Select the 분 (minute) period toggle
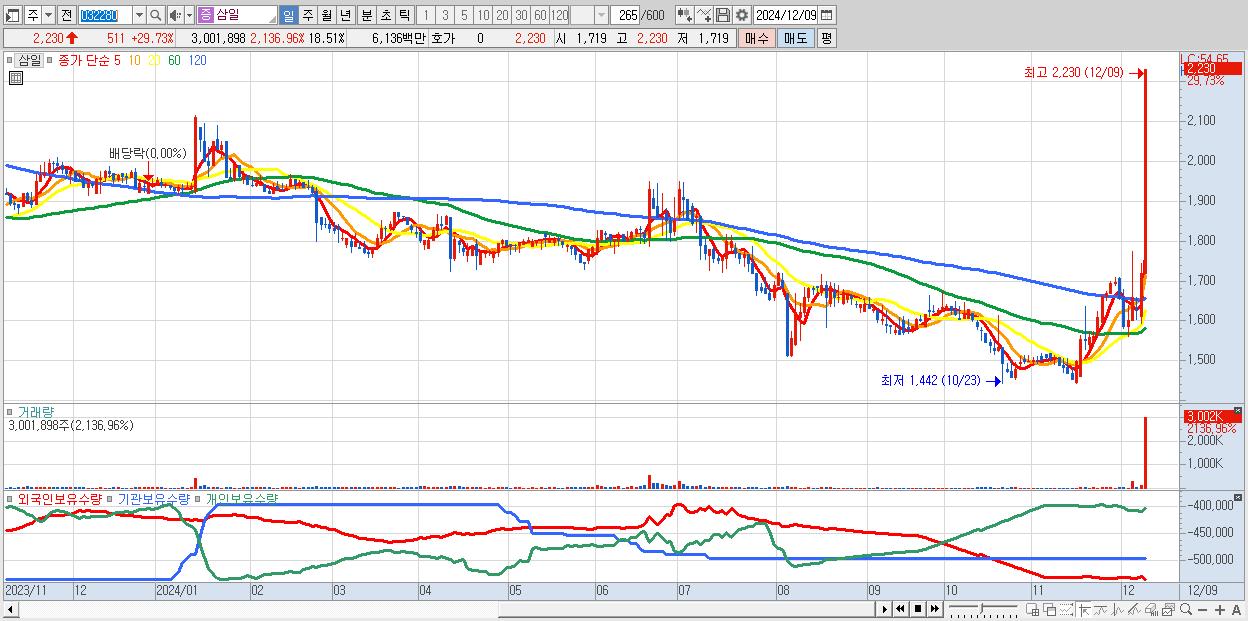This screenshot has height=621, width=1248. [367, 15]
